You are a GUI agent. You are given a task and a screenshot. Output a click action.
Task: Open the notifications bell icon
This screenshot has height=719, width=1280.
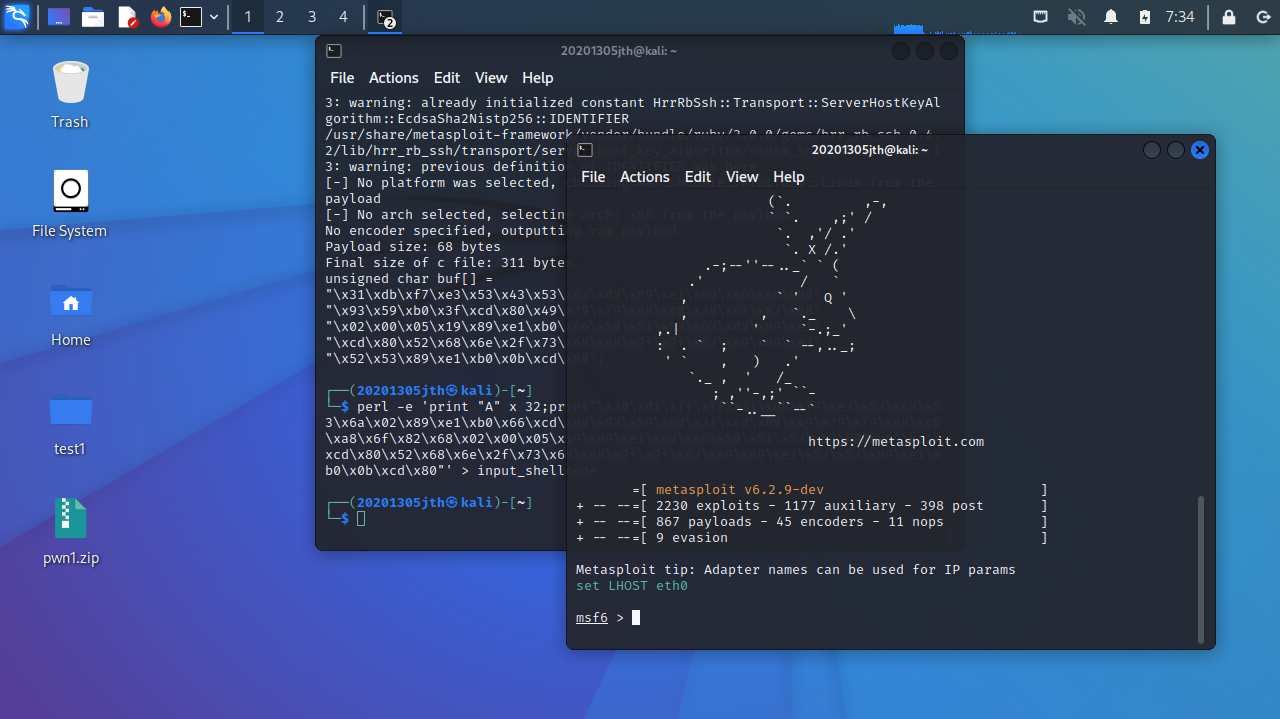click(x=1111, y=17)
